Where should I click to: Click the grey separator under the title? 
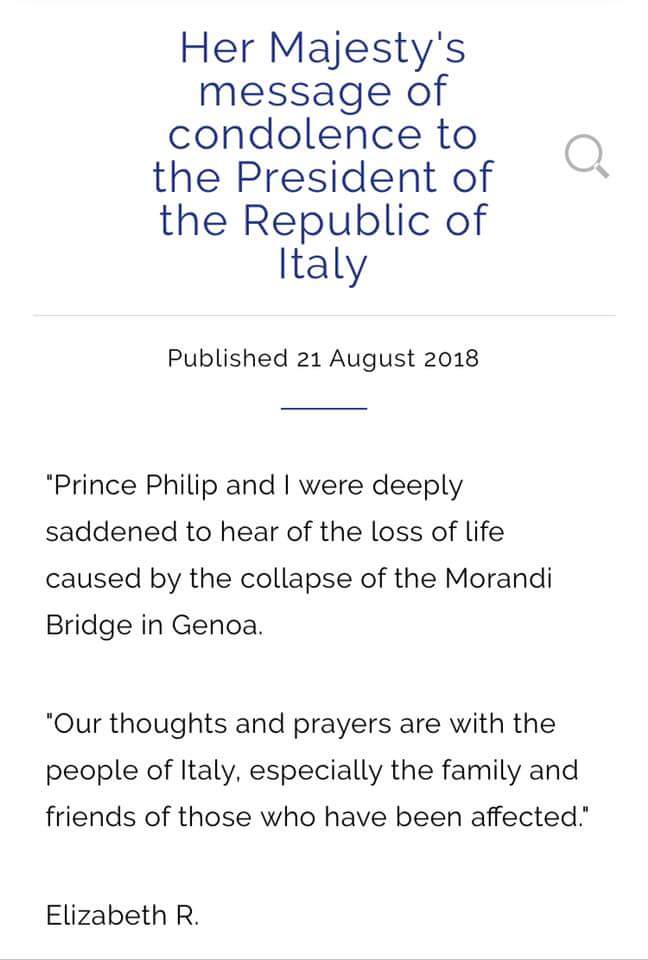(x=323, y=315)
